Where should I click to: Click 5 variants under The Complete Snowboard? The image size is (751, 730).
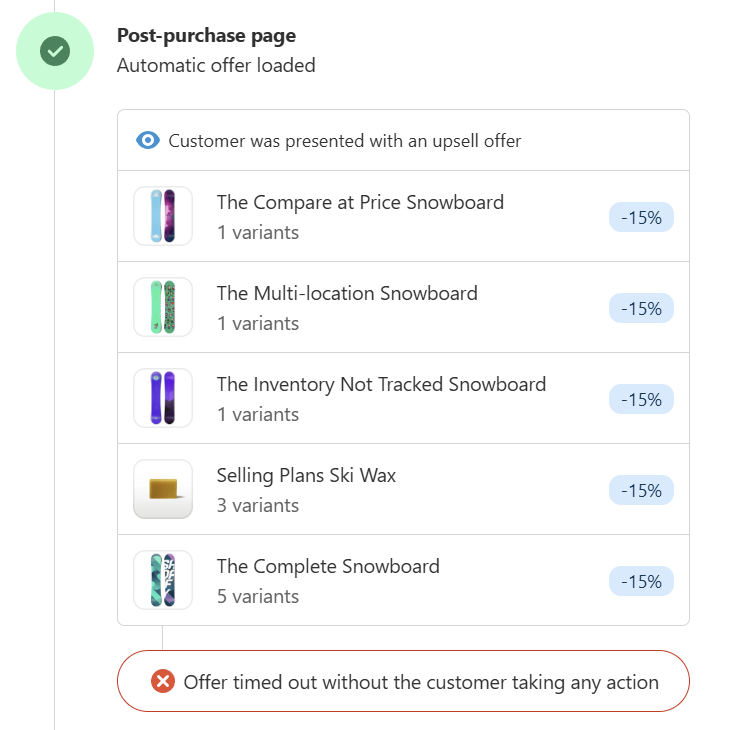pyautogui.click(x=258, y=597)
